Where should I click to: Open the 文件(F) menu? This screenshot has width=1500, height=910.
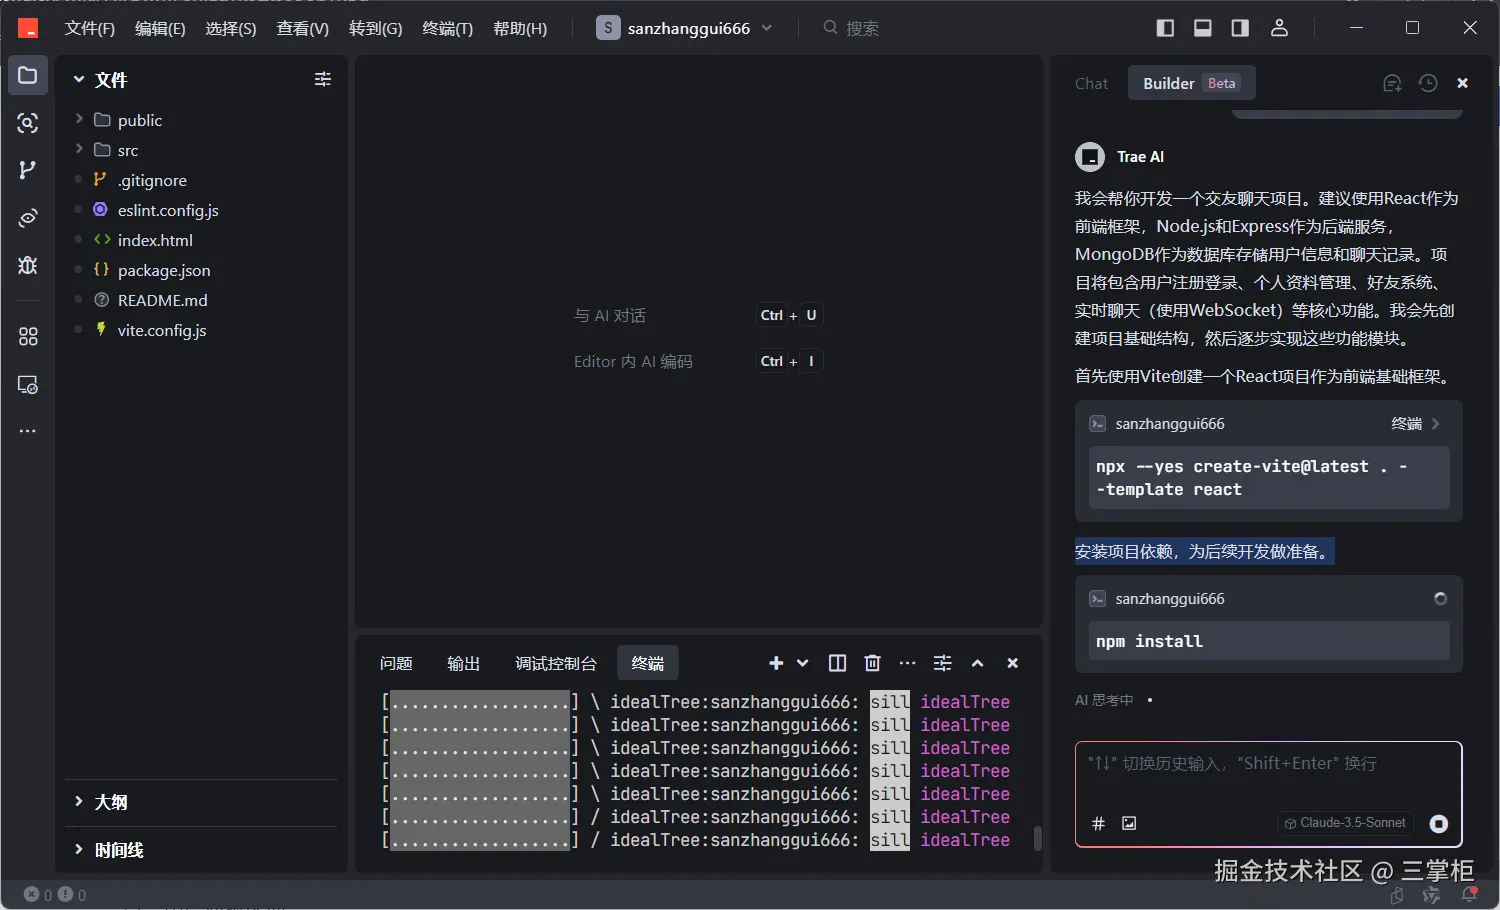[90, 28]
